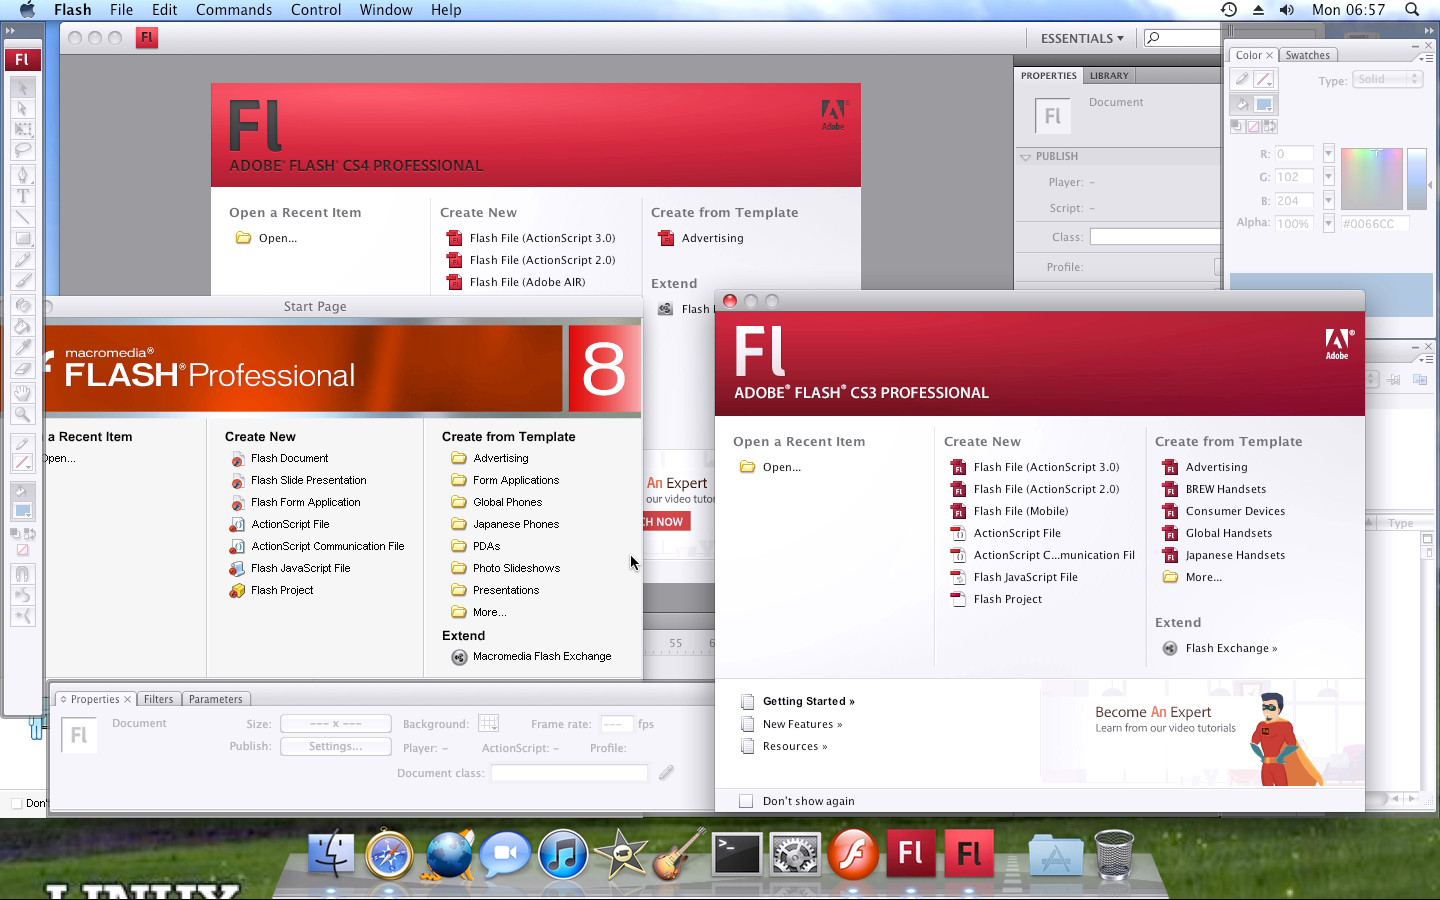Click the fill color swatch in tools panel
This screenshot has width=1440, height=900.
coord(22,510)
